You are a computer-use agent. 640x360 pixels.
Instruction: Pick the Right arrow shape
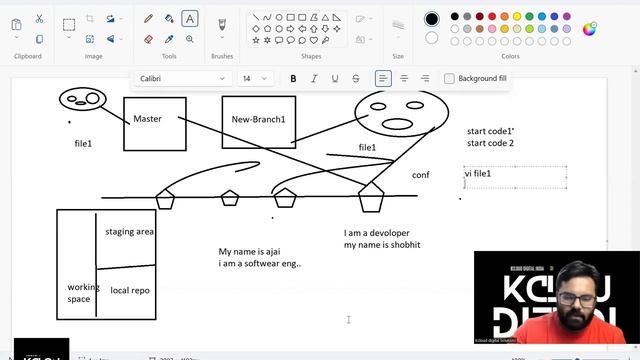point(291,29)
